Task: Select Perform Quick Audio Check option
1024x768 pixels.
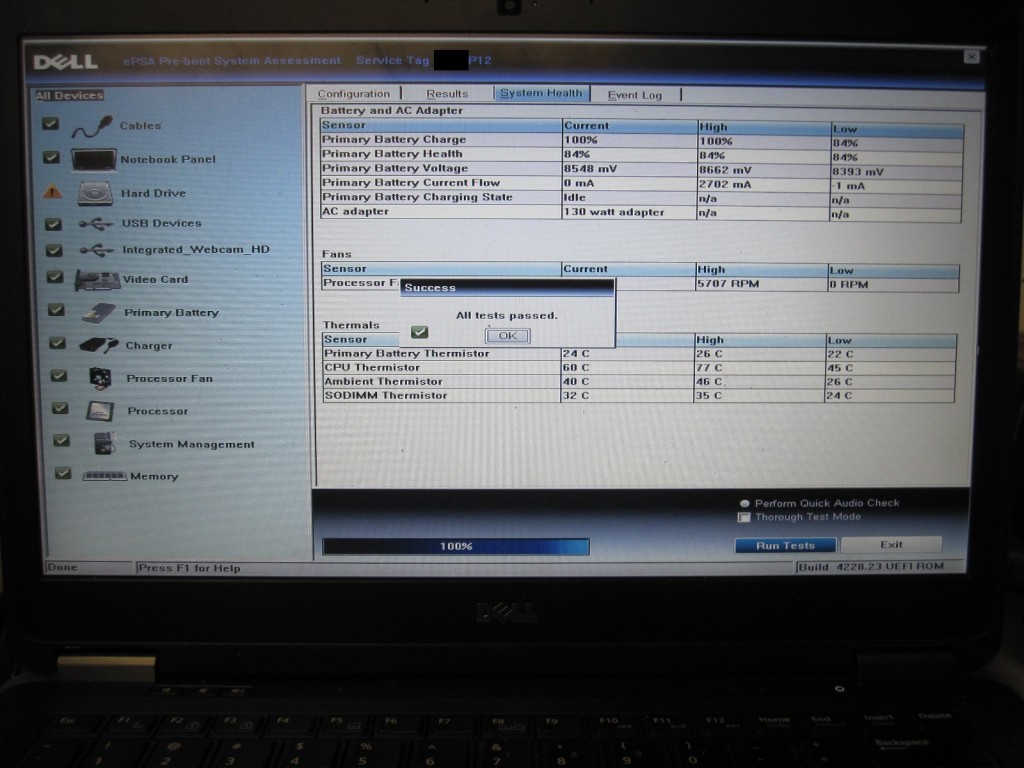Action: (744, 504)
